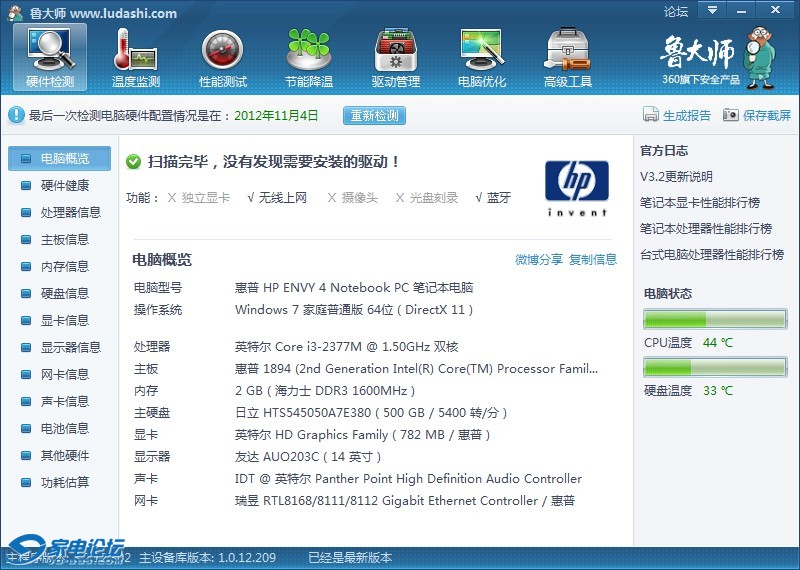Open 硬盘信息 from the sidebar list

point(64,293)
